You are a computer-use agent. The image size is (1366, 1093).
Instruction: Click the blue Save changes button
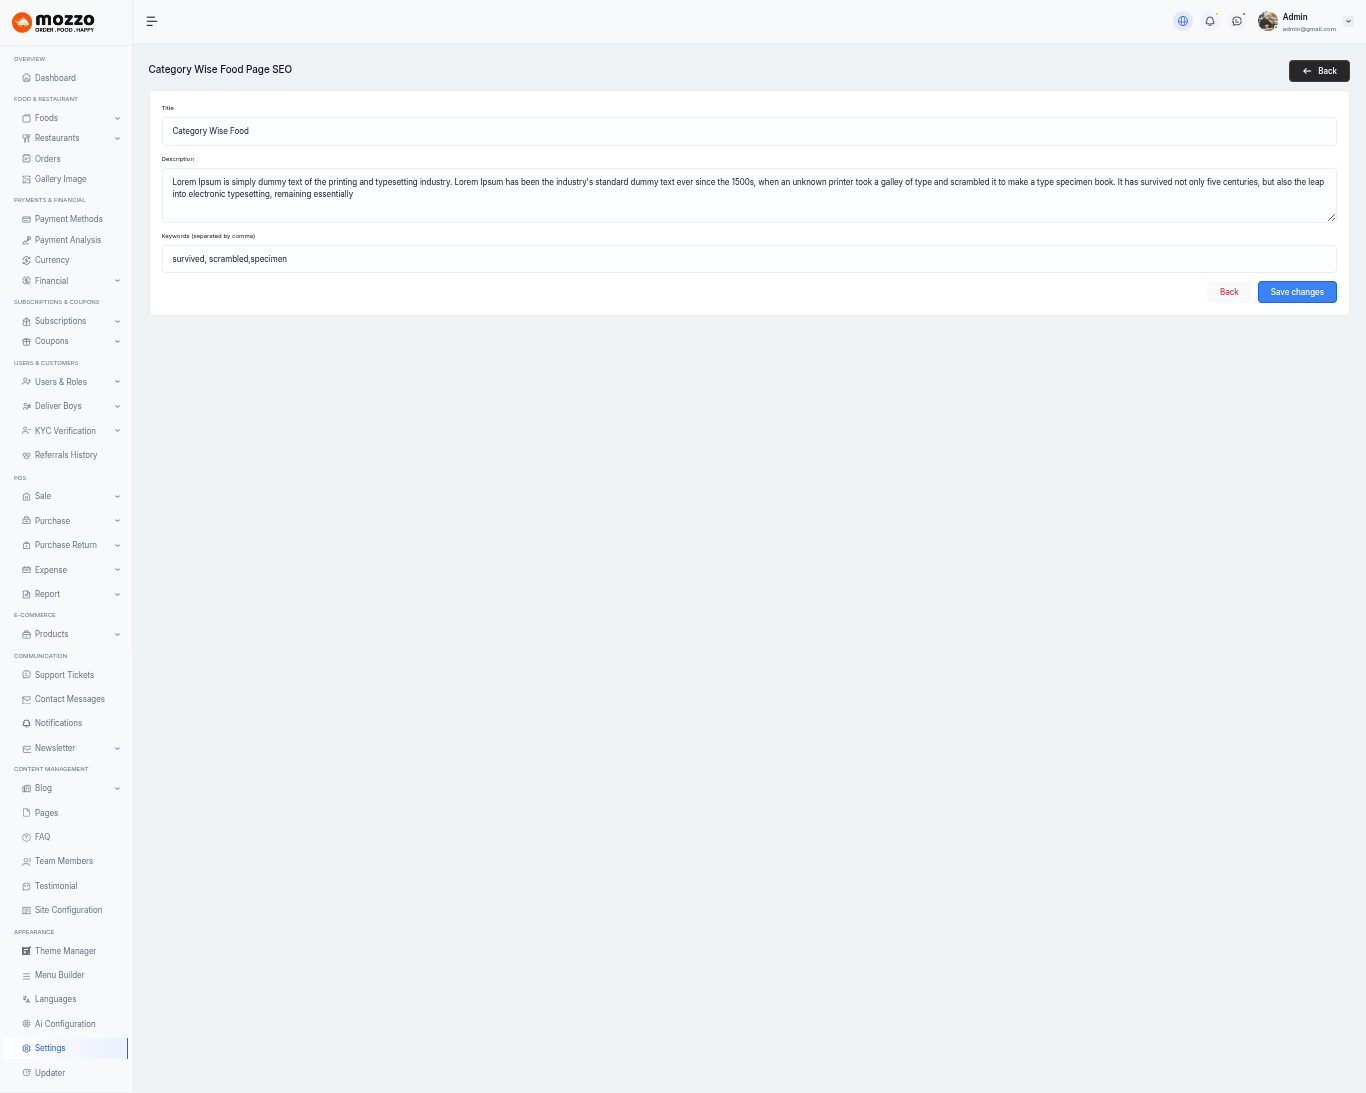(1296, 292)
